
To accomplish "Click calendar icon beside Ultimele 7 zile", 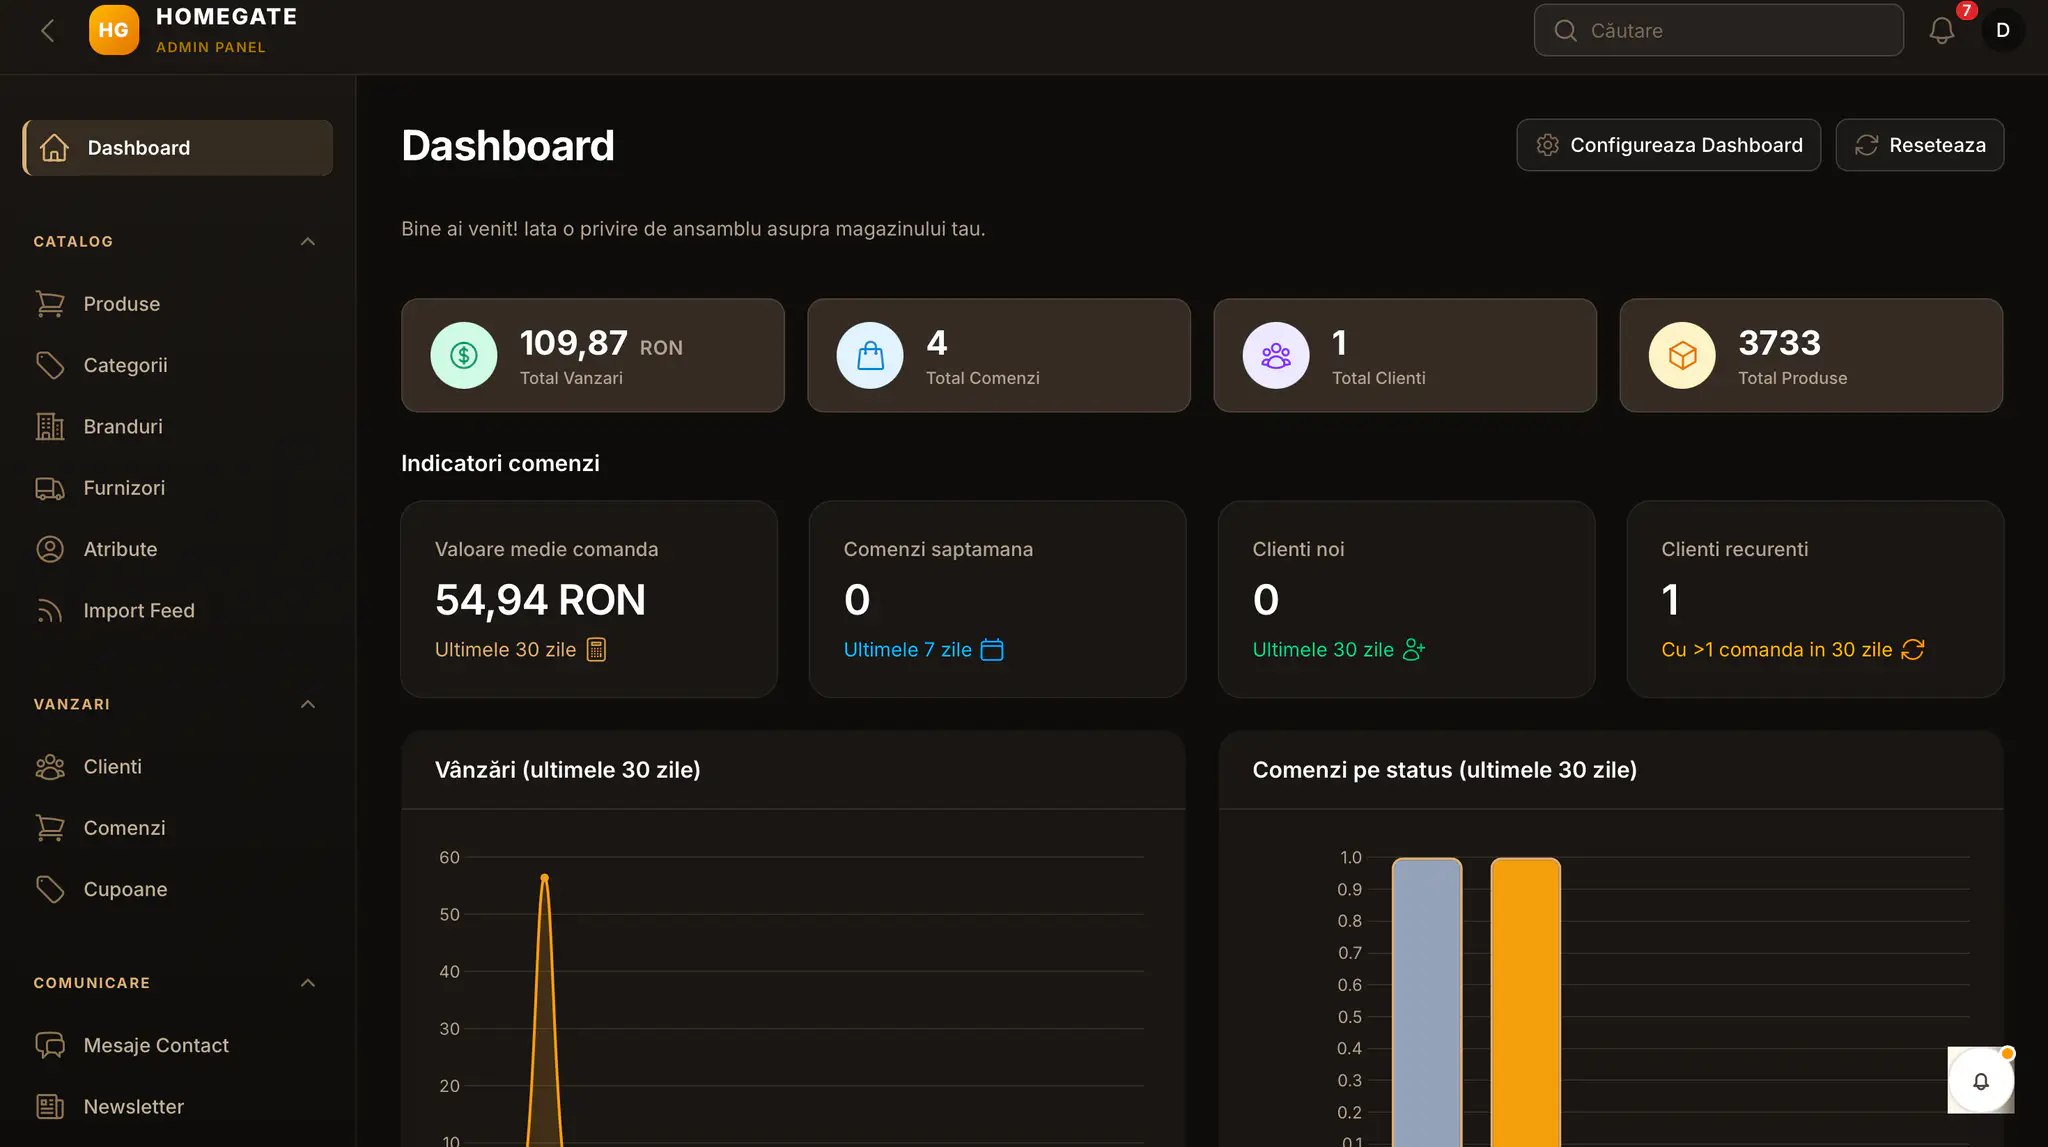I will pyautogui.click(x=992, y=650).
